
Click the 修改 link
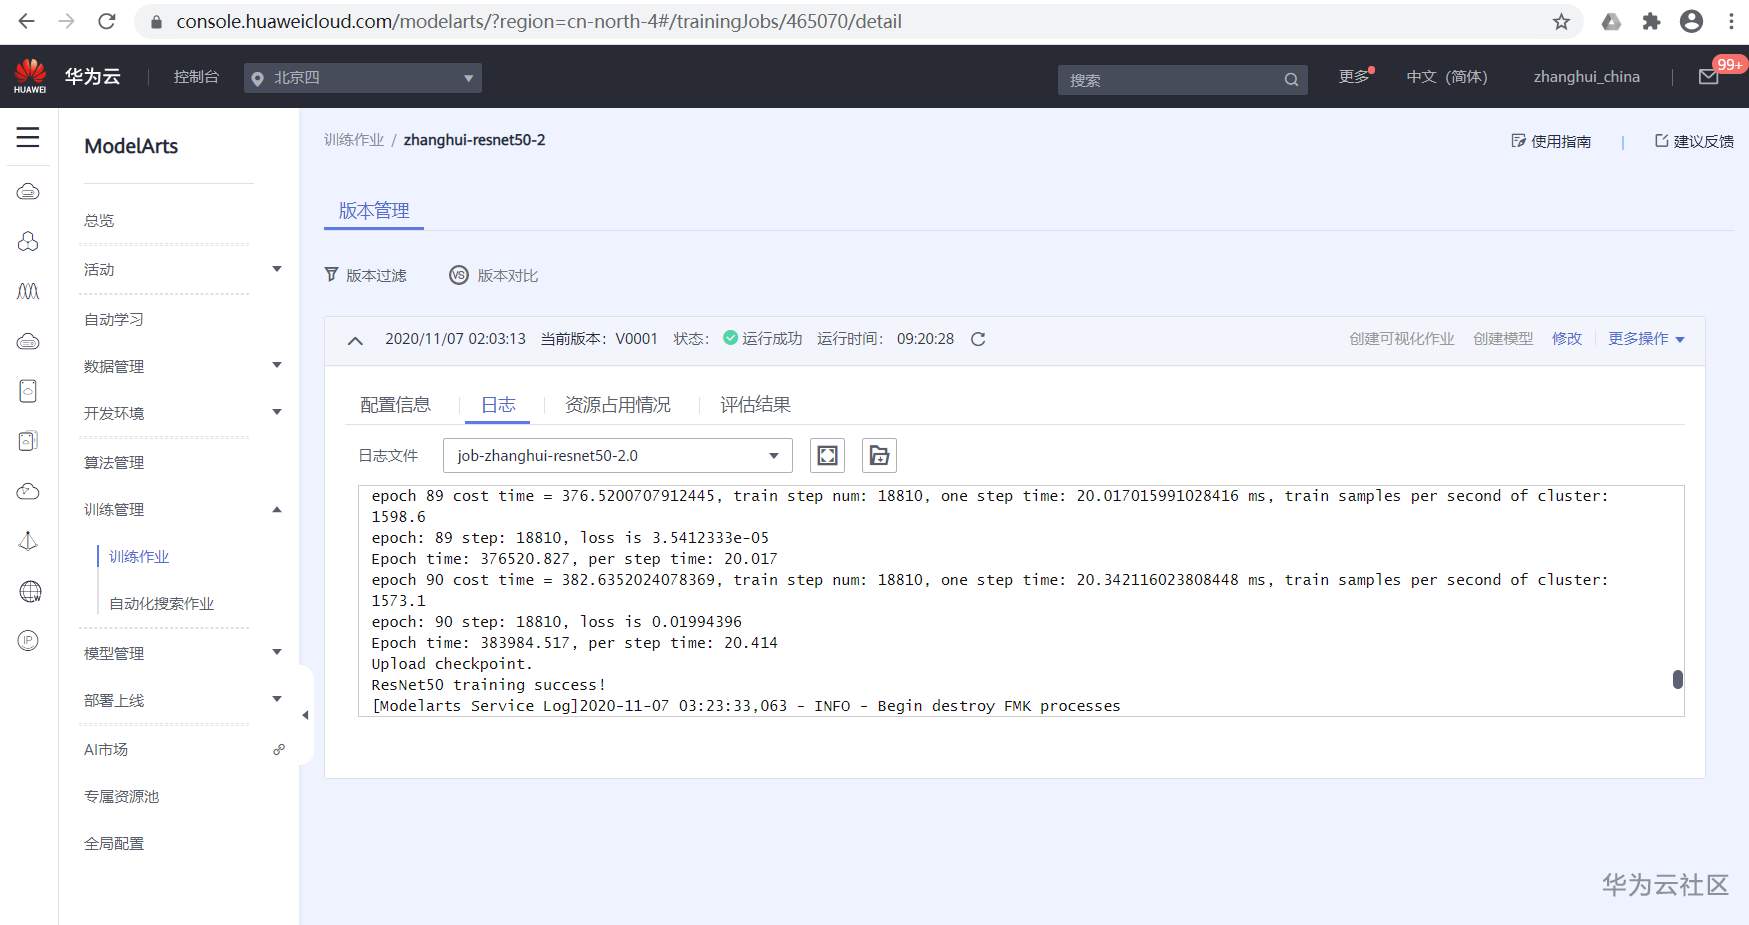tap(1567, 339)
